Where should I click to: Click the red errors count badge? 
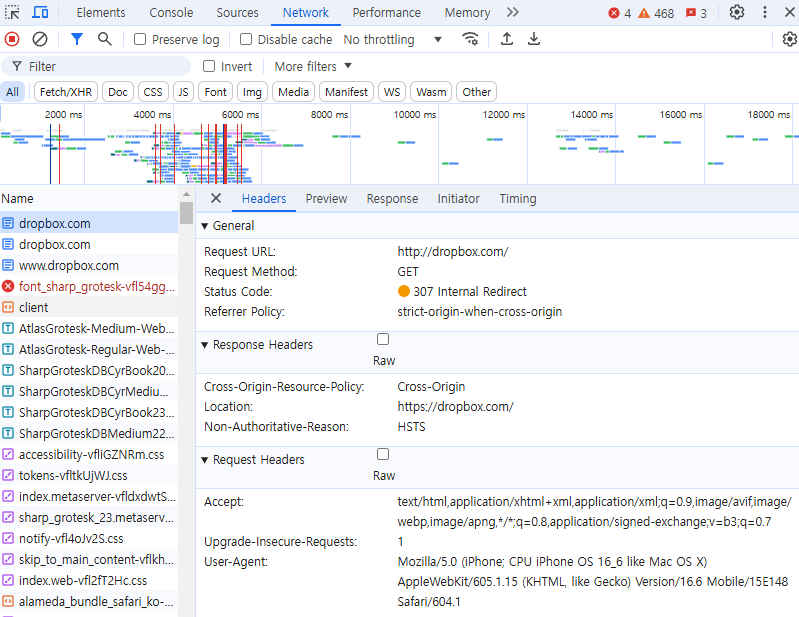coord(620,13)
